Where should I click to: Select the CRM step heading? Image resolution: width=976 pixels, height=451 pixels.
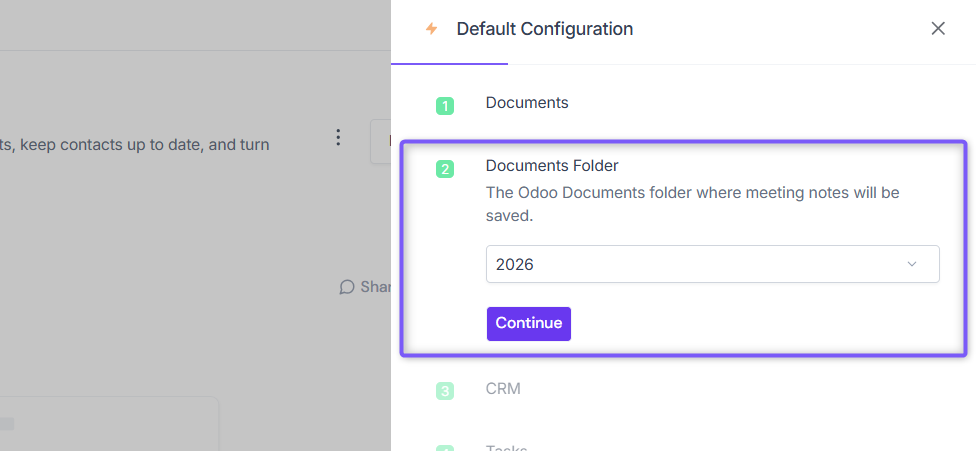click(x=503, y=389)
